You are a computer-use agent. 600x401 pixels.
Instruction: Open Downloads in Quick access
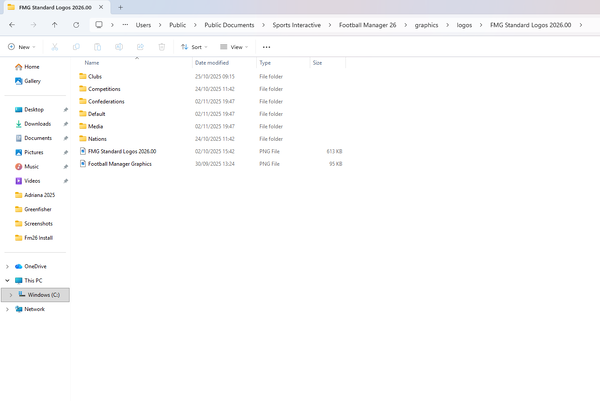click(x=38, y=124)
